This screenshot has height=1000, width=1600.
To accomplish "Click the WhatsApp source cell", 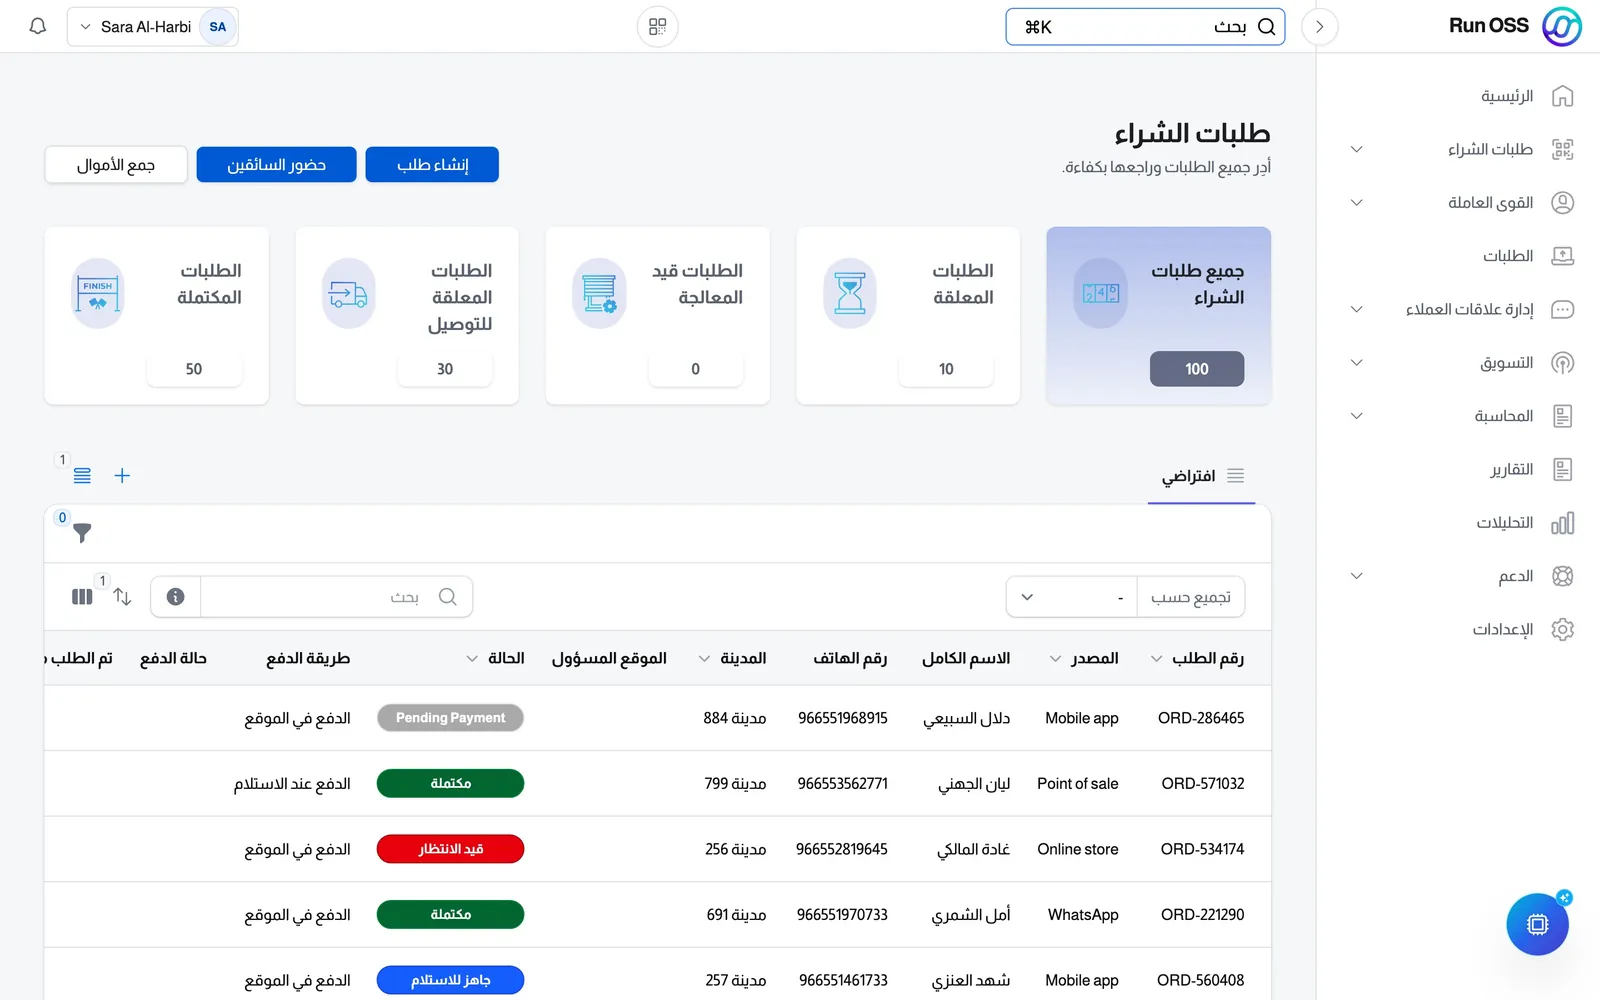I will 1083,915.
